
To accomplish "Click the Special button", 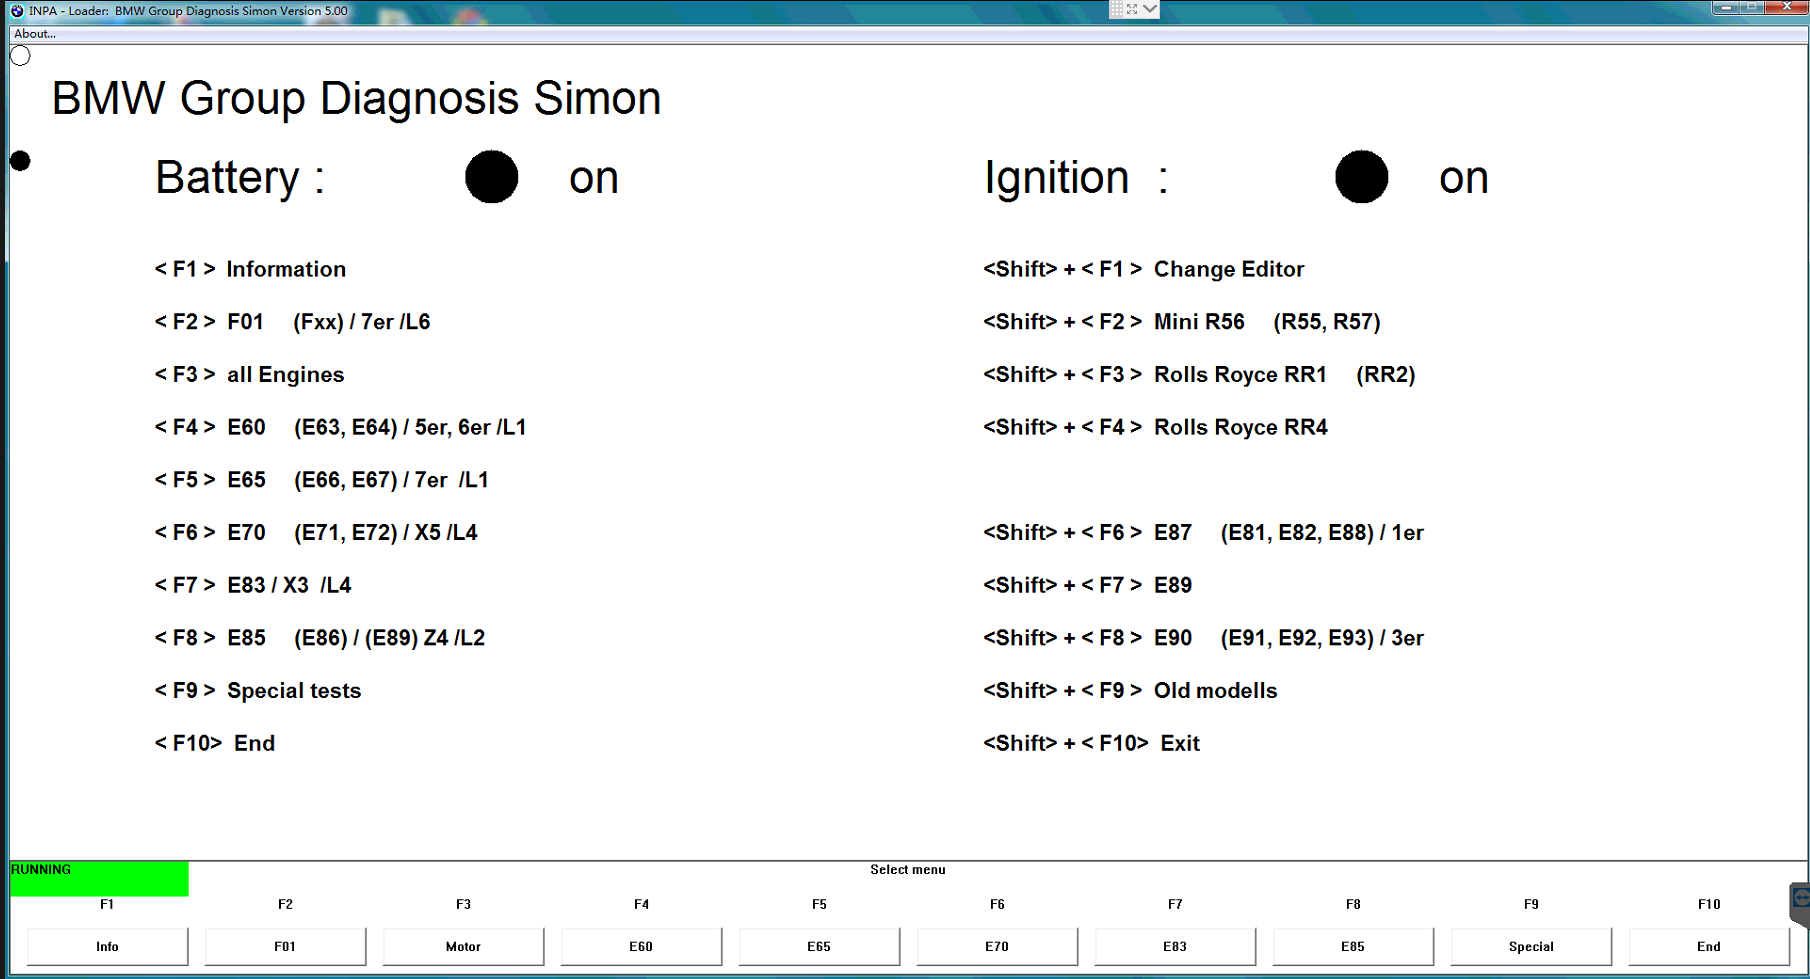I will 1531,946.
